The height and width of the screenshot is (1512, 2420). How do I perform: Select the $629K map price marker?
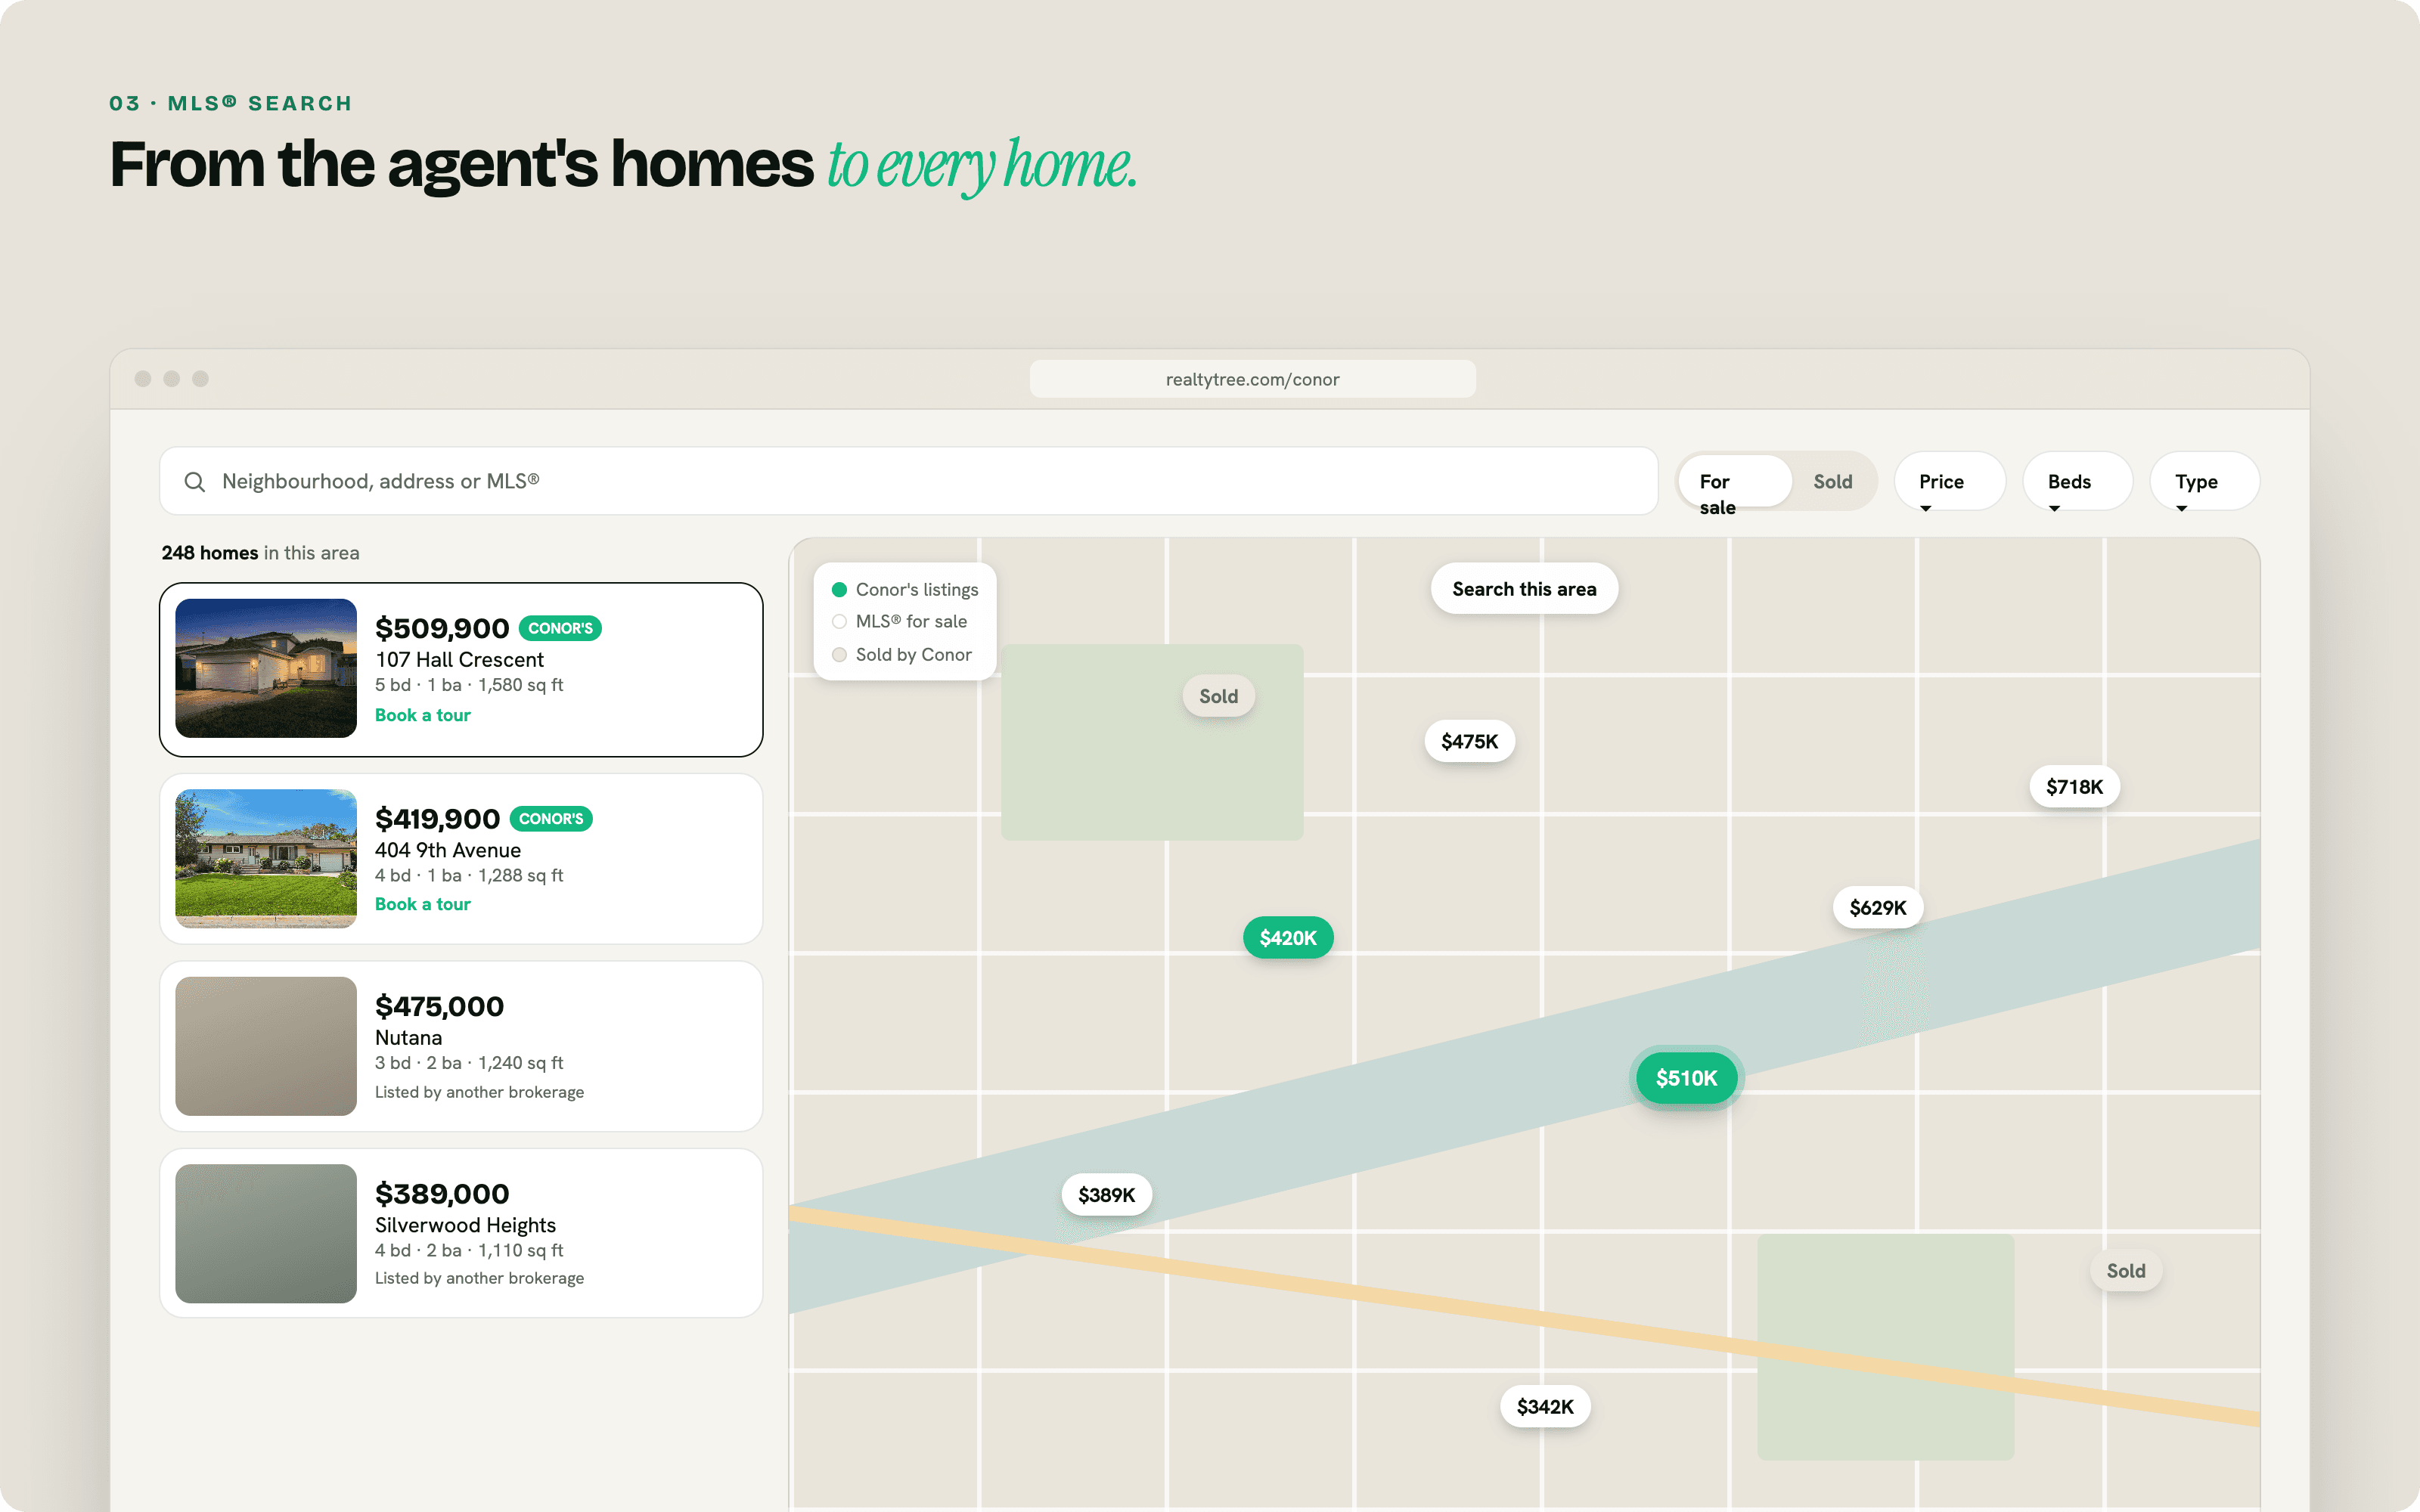[x=1878, y=908]
